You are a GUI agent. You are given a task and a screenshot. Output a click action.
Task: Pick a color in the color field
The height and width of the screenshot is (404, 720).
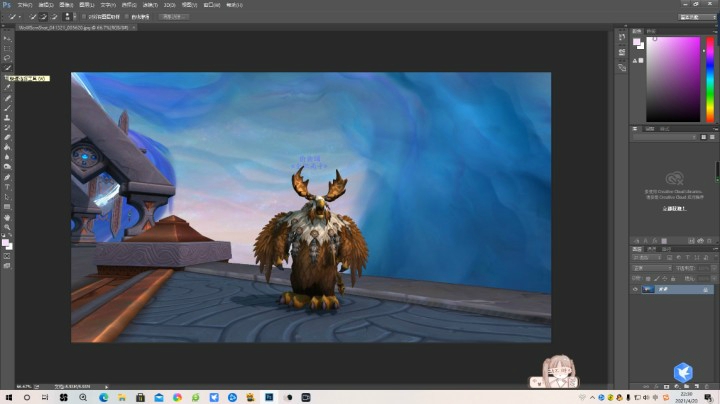coord(673,79)
